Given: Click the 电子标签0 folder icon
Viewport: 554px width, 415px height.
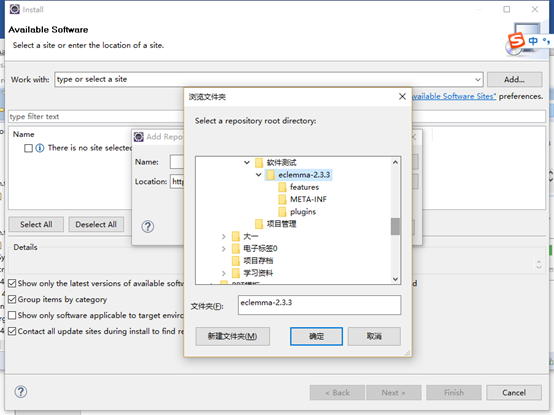Looking at the screenshot, I should pyautogui.click(x=236, y=249).
